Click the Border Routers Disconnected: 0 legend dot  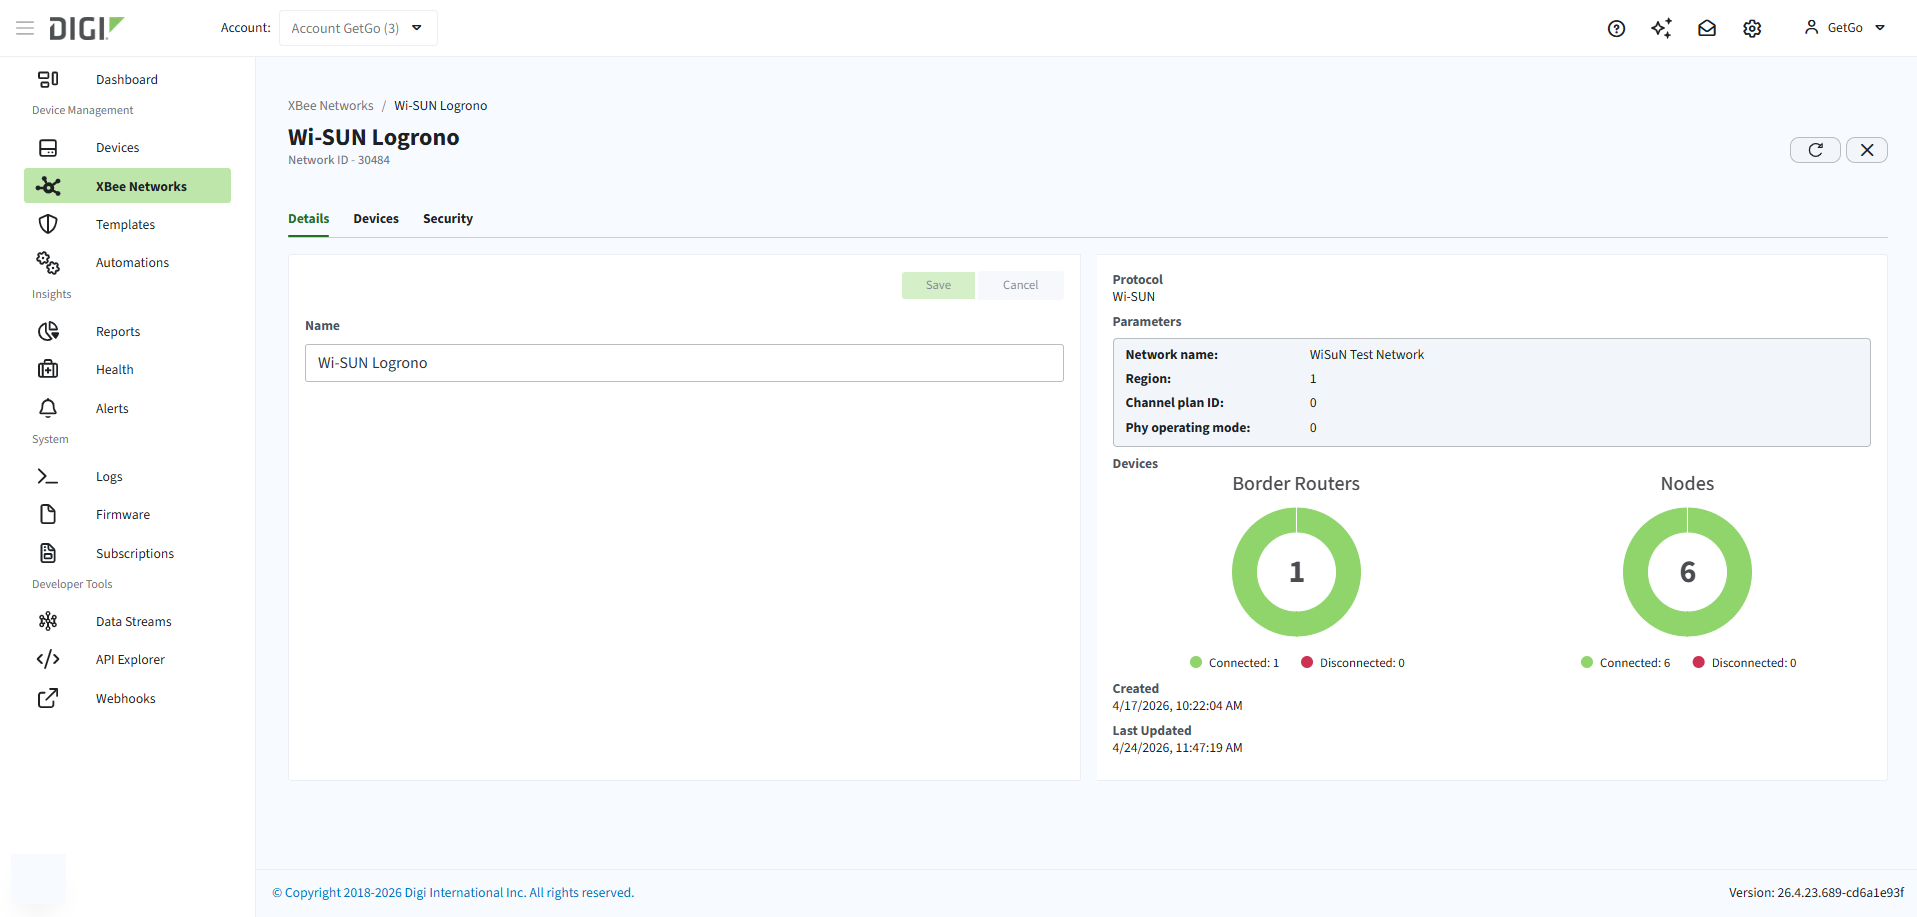tap(1307, 662)
